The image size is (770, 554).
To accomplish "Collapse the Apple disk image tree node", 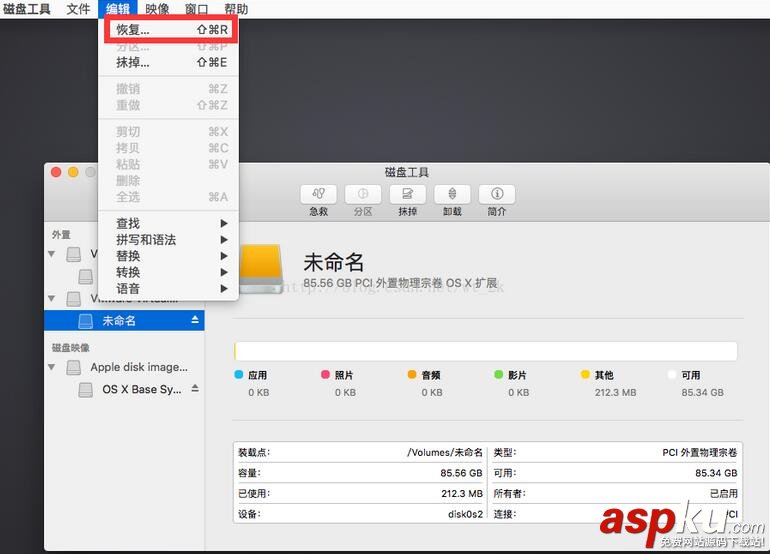I will tap(52, 367).
